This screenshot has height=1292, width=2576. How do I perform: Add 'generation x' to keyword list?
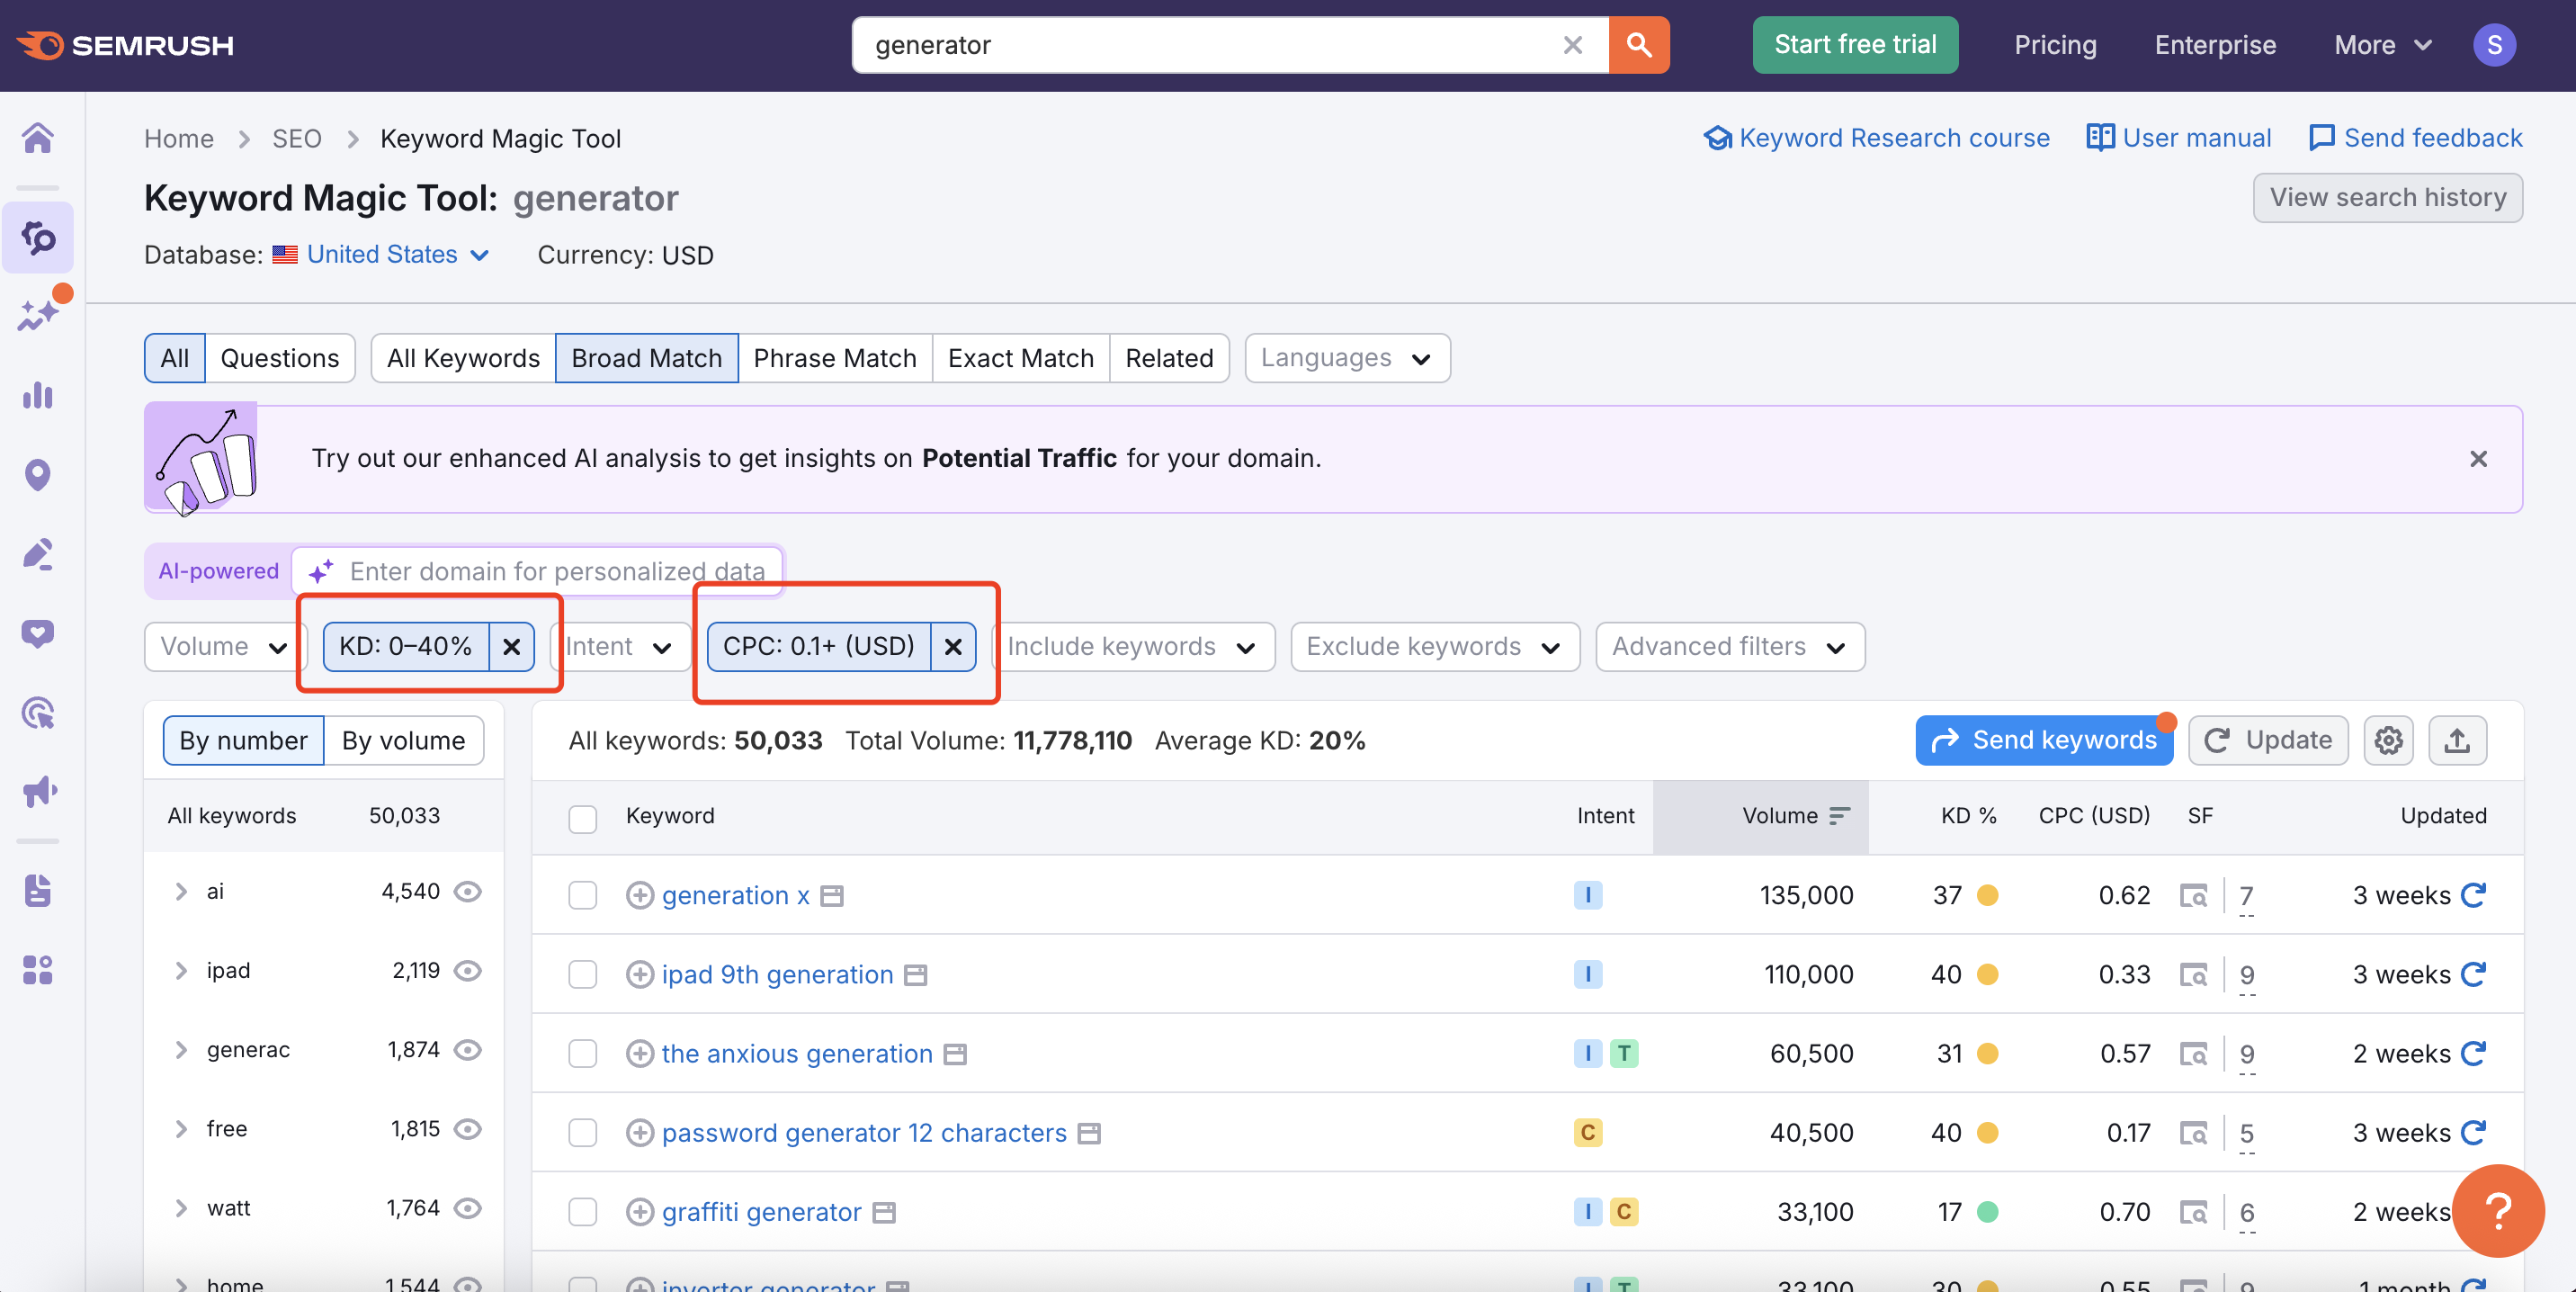click(x=640, y=895)
